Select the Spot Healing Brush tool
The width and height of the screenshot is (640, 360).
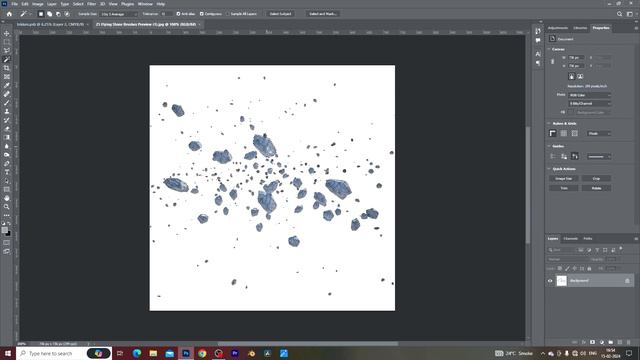click(7, 94)
